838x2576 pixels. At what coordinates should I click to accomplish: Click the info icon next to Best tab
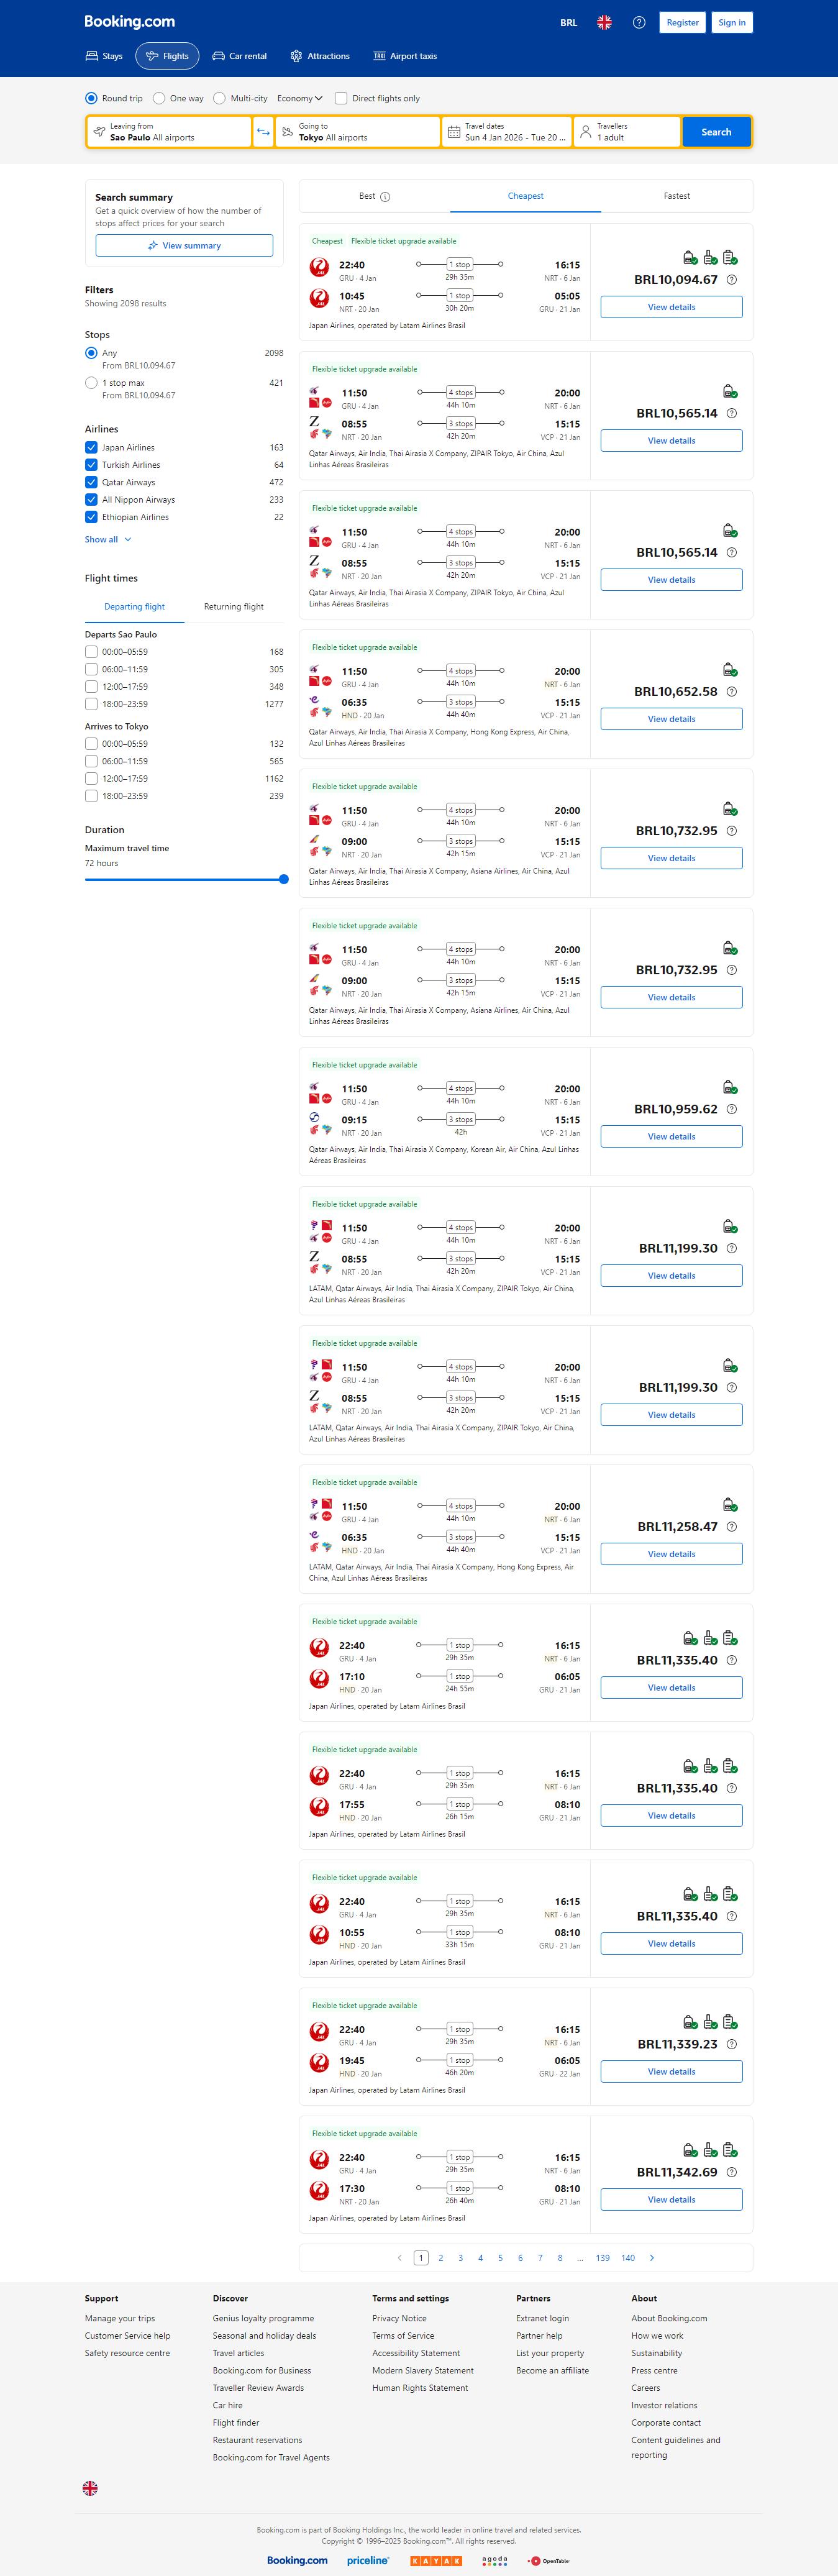click(386, 197)
